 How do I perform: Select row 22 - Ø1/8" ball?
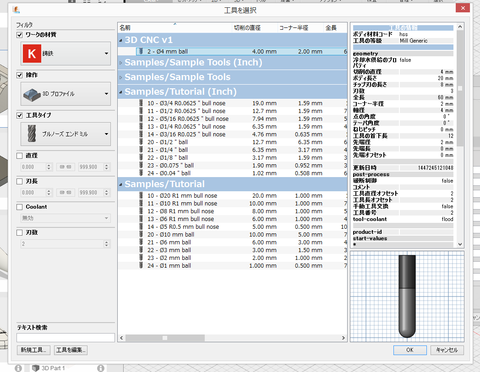pos(233,158)
